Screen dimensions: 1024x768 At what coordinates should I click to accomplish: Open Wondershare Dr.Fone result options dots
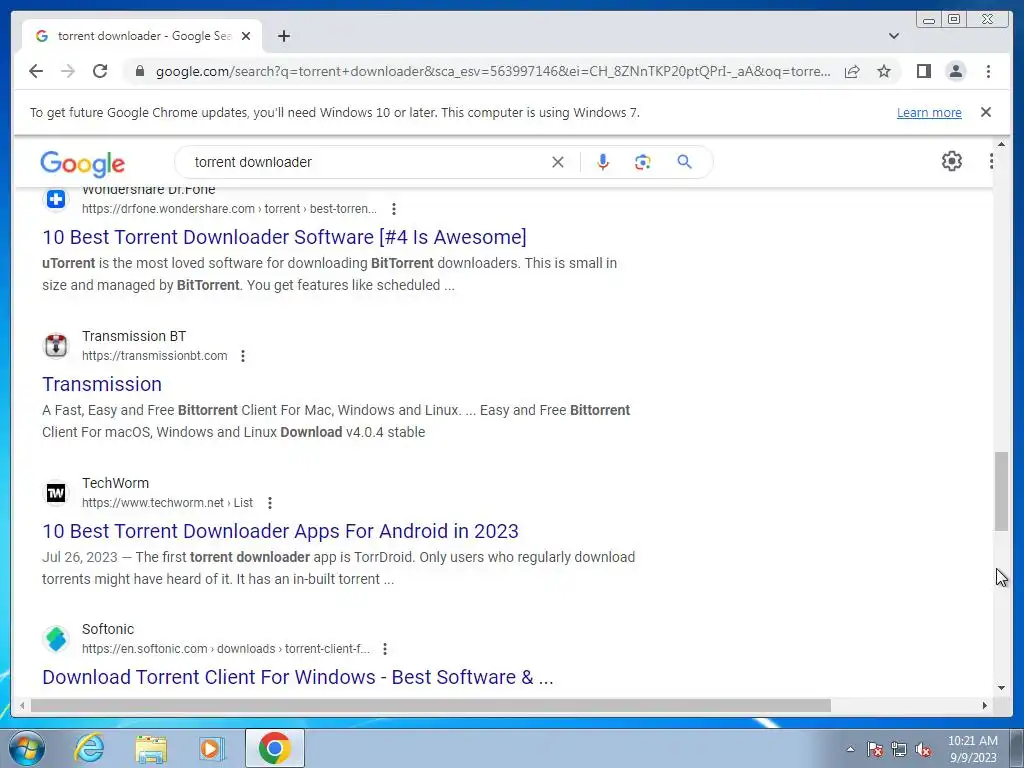(x=394, y=209)
